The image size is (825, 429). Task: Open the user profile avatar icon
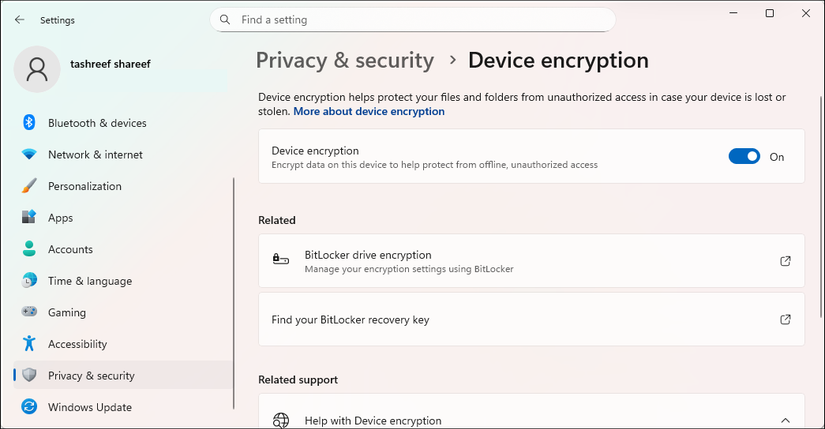tap(37, 68)
